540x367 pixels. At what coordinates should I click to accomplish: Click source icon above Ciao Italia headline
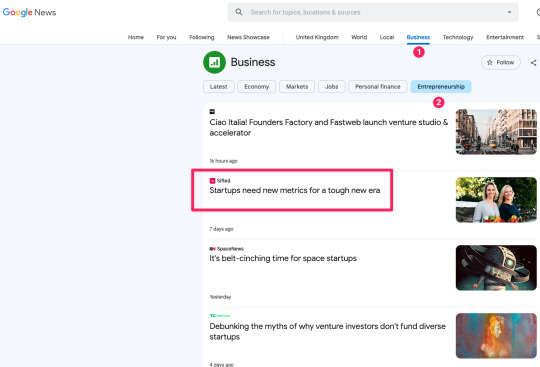[x=212, y=112]
